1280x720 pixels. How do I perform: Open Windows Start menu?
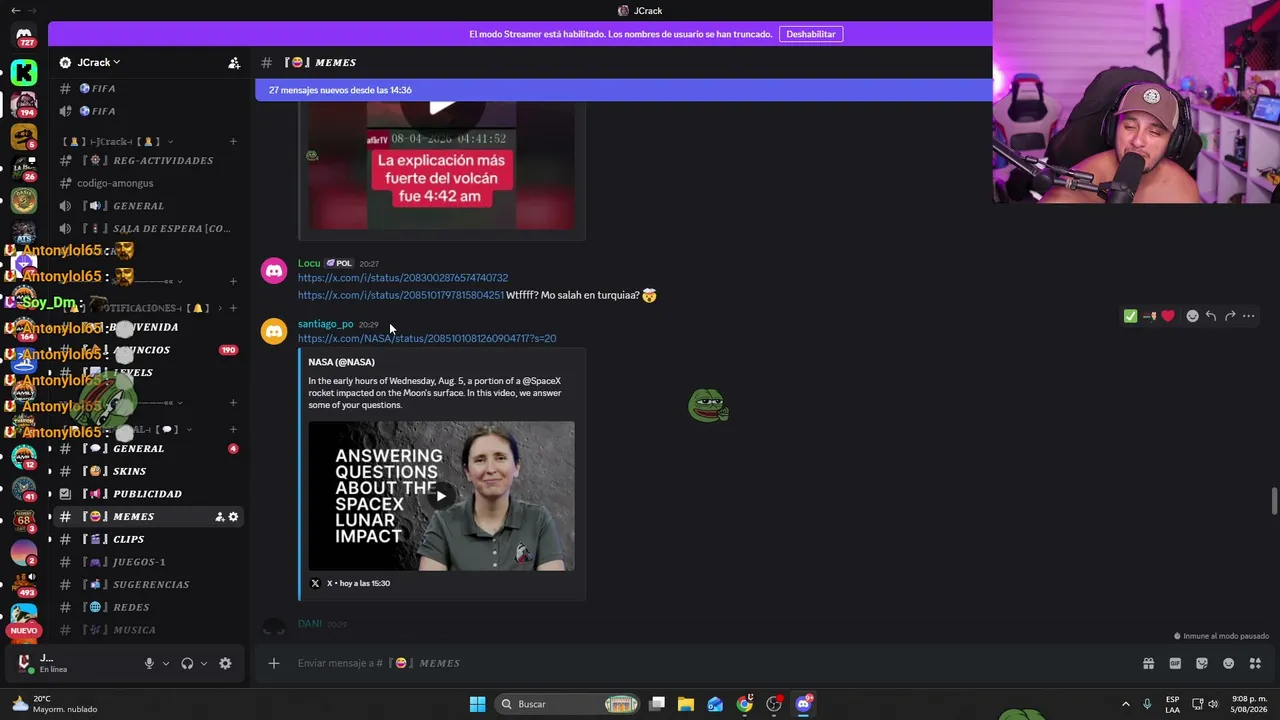477,704
